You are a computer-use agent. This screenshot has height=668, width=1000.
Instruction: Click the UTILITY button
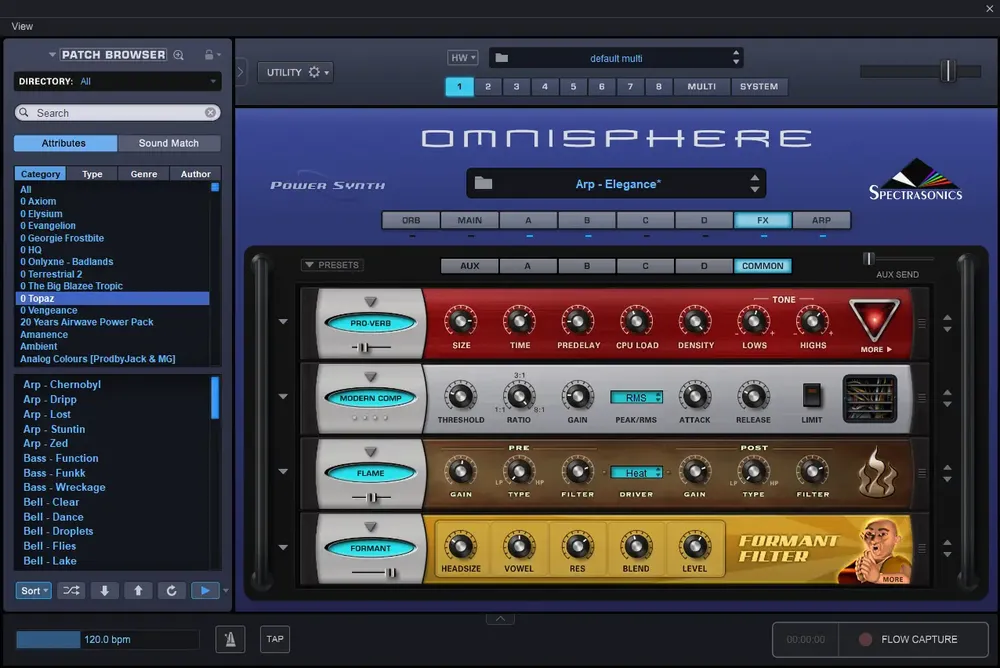(295, 72)
